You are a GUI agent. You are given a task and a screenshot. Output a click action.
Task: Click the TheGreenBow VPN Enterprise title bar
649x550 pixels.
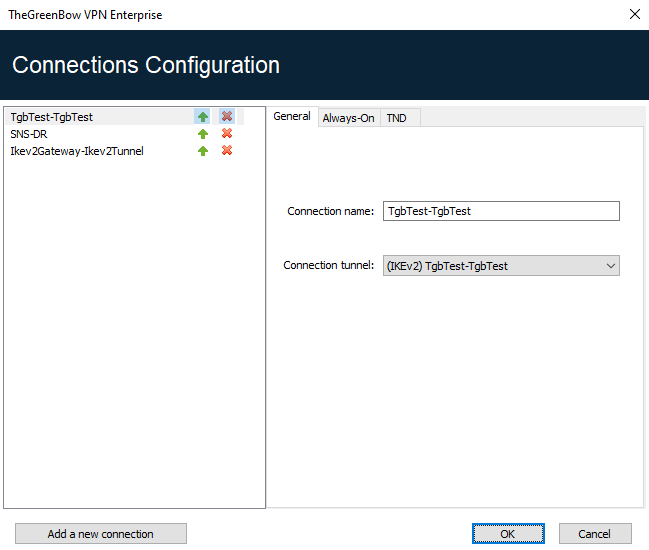[300, 15]
